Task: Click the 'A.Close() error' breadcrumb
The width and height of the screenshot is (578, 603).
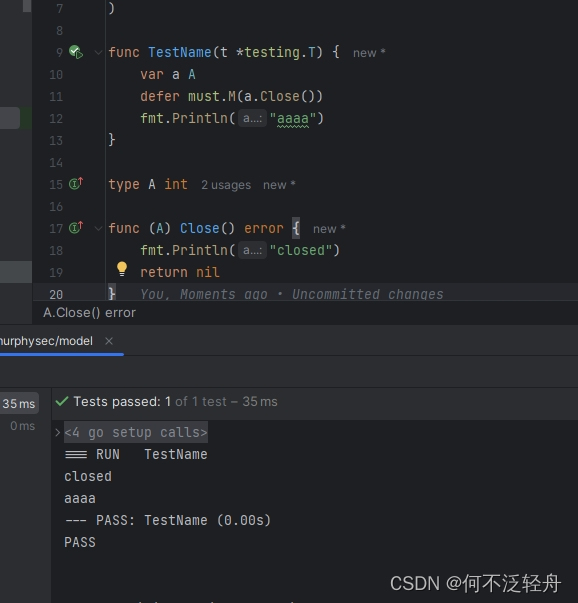Action: coord(89,313)
